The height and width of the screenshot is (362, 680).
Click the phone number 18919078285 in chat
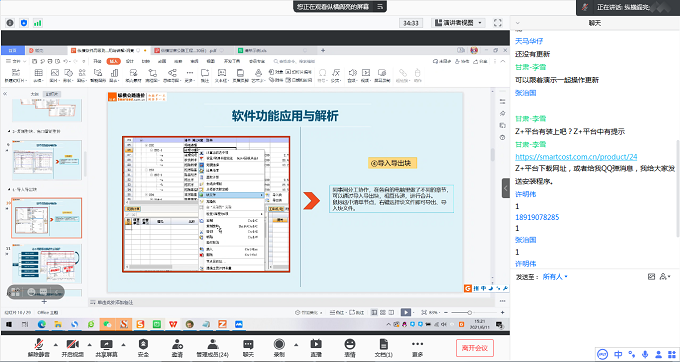537,217
